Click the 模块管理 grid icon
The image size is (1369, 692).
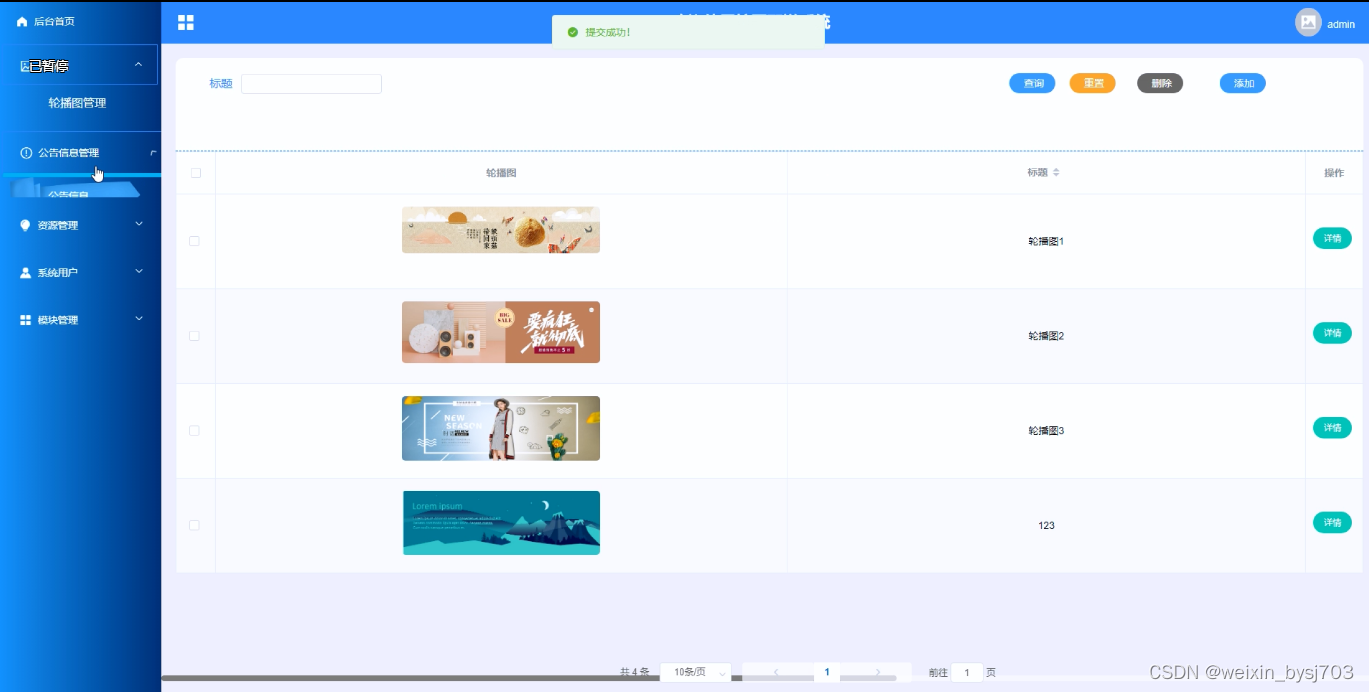point(26,320)
